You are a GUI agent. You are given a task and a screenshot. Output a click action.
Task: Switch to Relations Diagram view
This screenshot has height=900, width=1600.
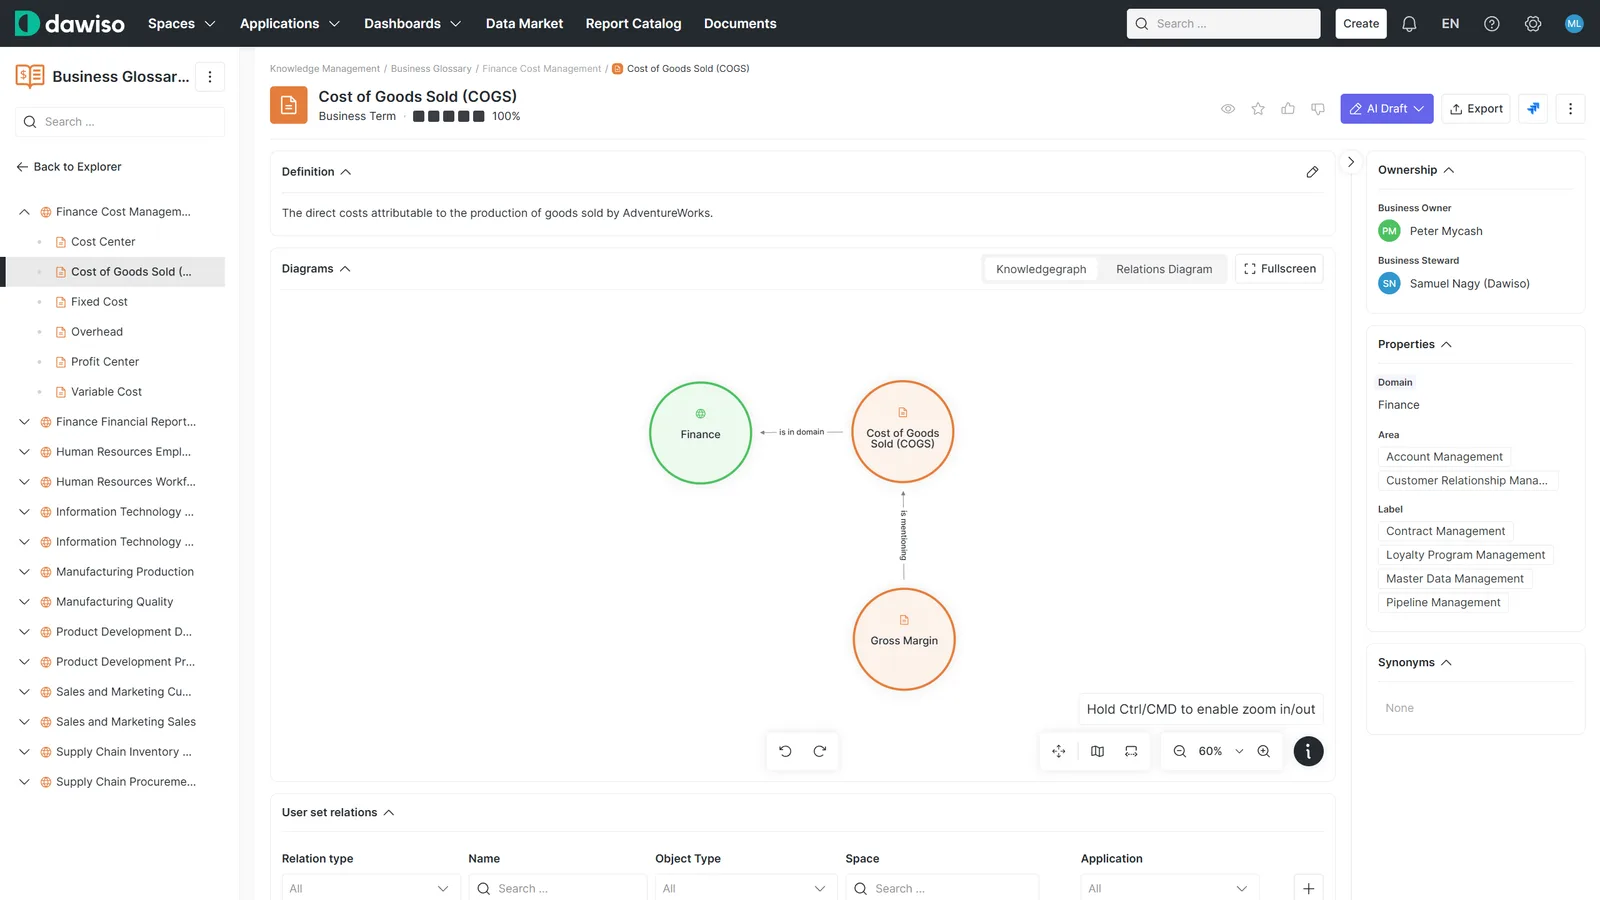click(1164, 269)
